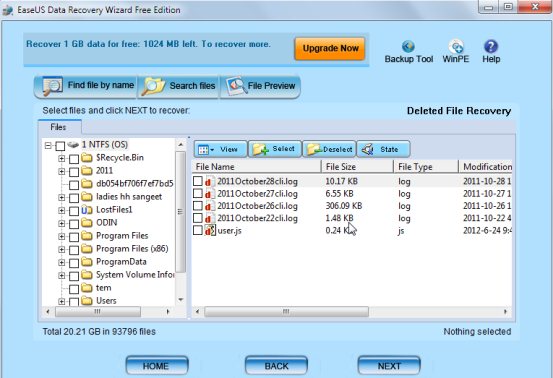This screenshot has width=553, height=378.
Task: Expand the $Recycle.Bin folder node
Action: (62, 158)
